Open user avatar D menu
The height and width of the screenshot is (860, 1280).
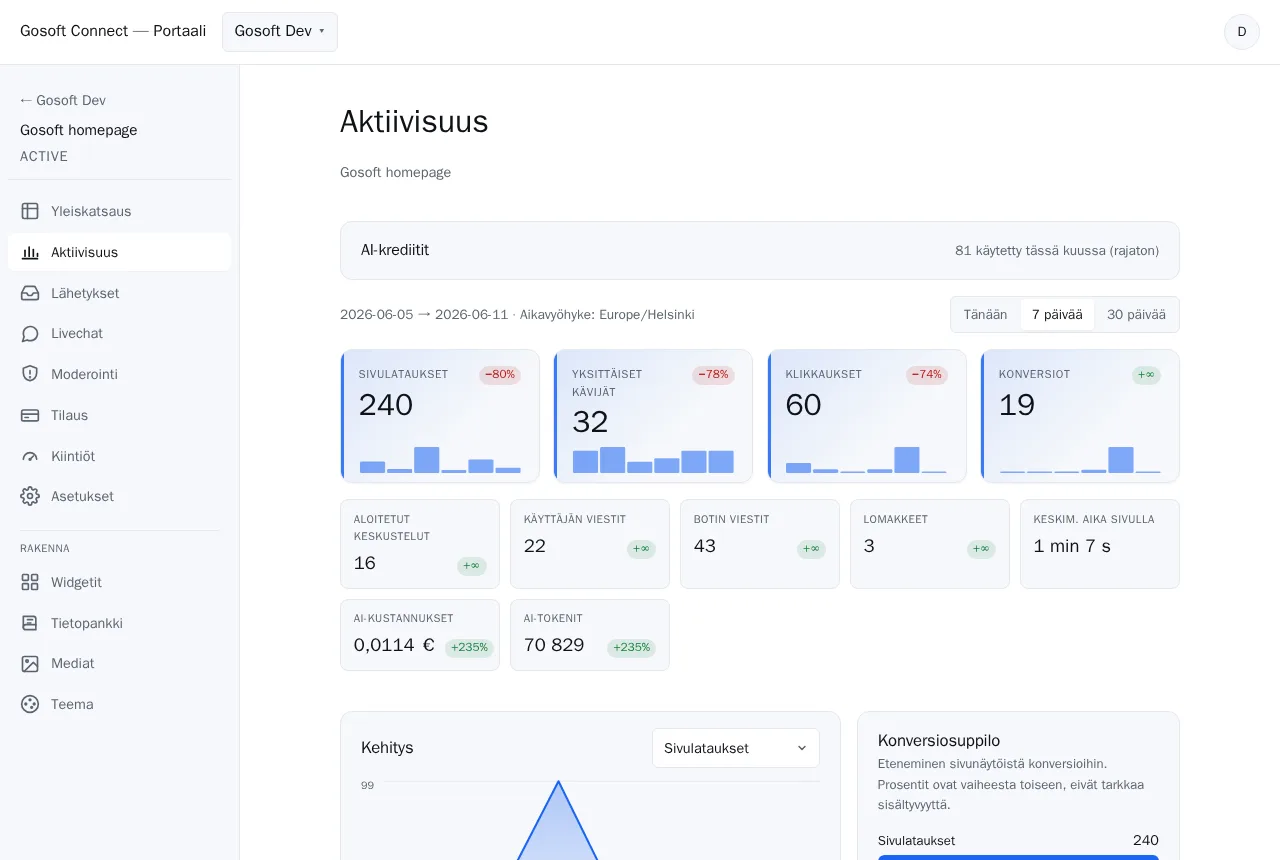click(x=1242, y=32)
